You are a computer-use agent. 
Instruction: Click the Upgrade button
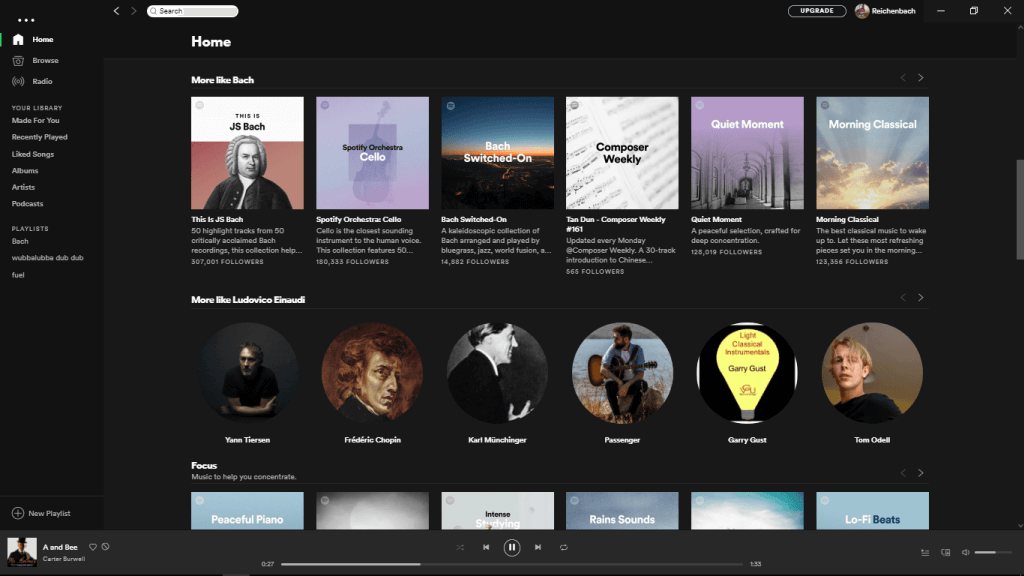817,11
